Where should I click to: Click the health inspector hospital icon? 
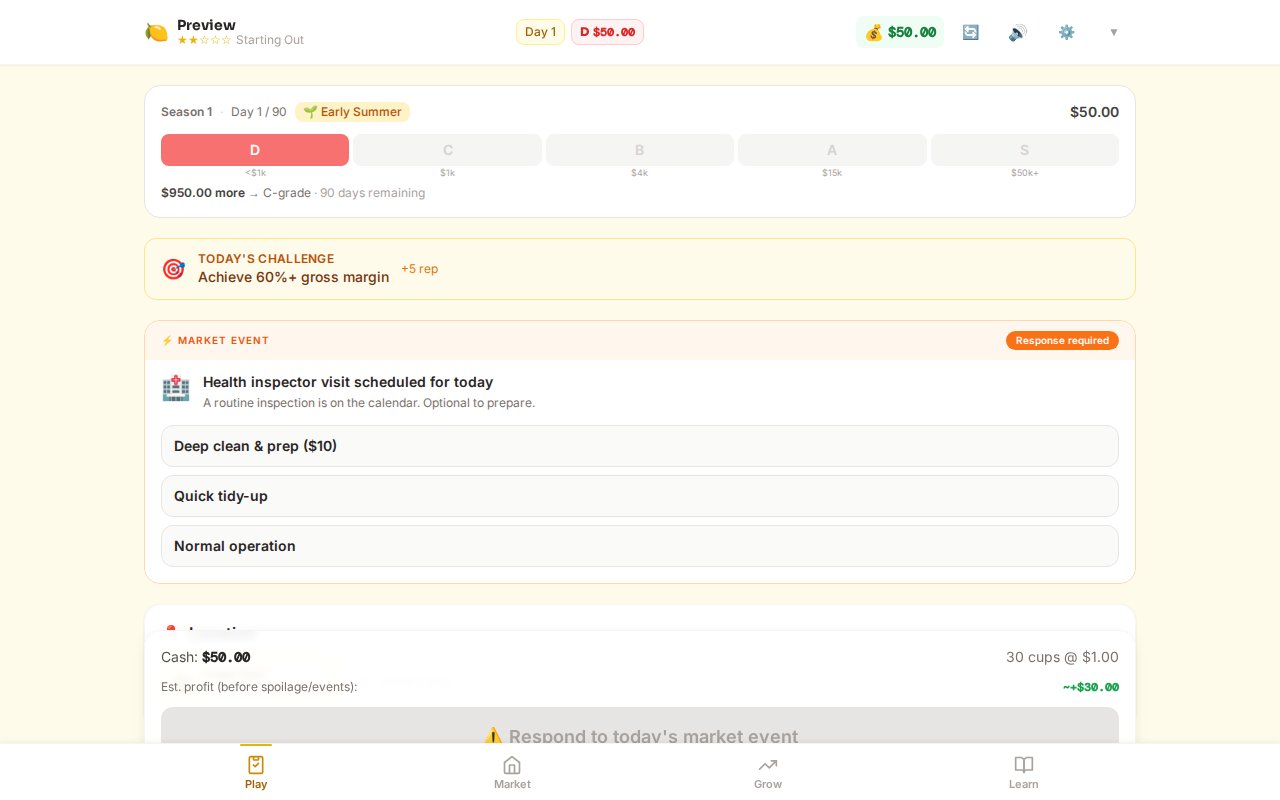coord(176,389)
